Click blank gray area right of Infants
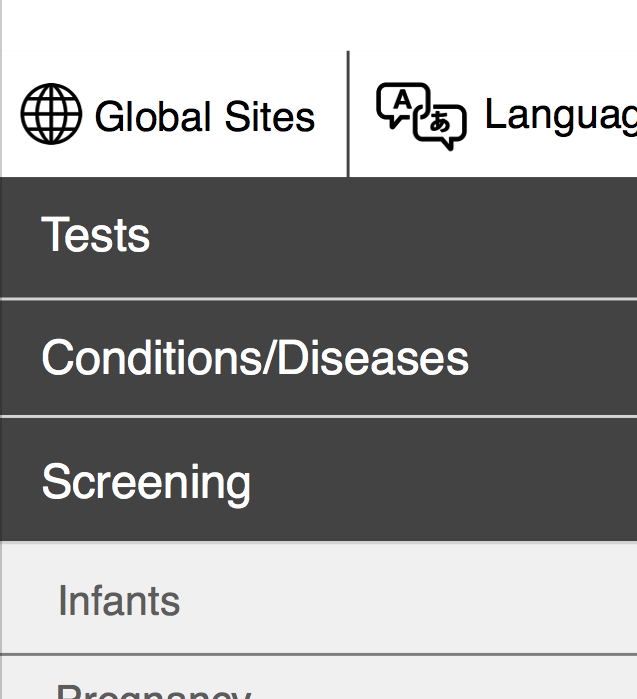 pos(408,598)
